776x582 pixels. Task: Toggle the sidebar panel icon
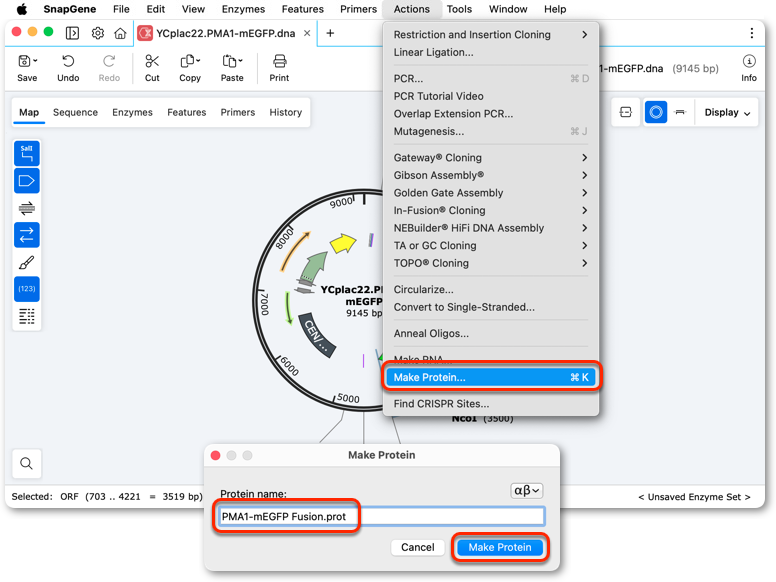pyautogui.click(x=72, y=33)
